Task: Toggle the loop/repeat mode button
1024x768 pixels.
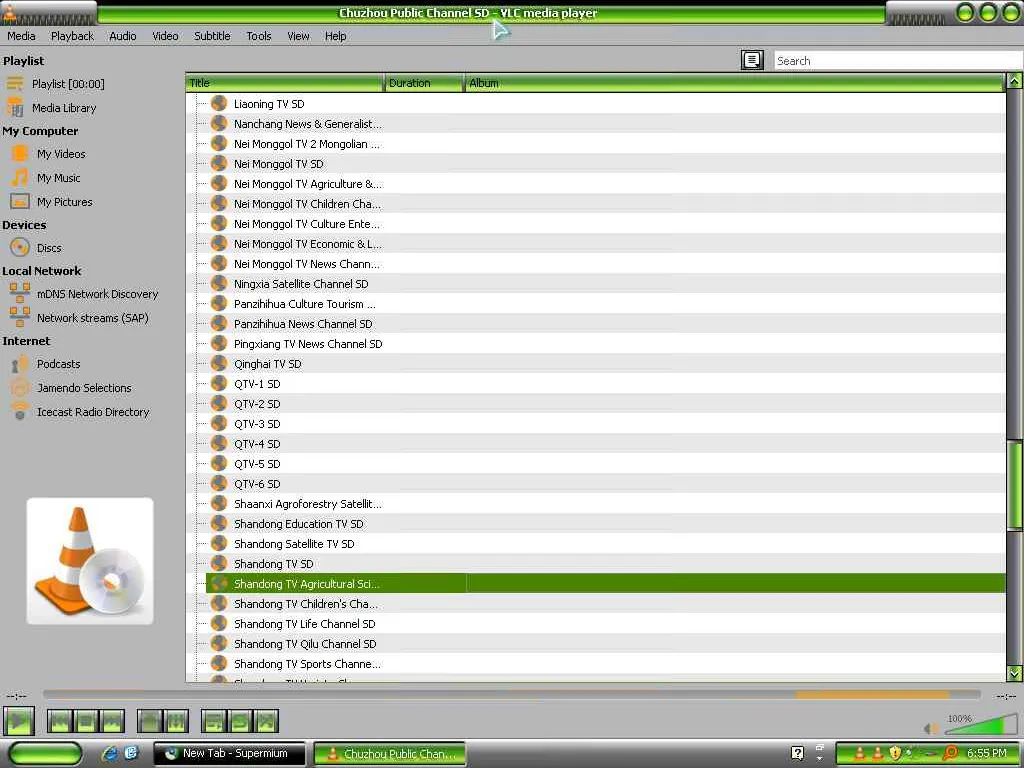Action: click(239, 722)
